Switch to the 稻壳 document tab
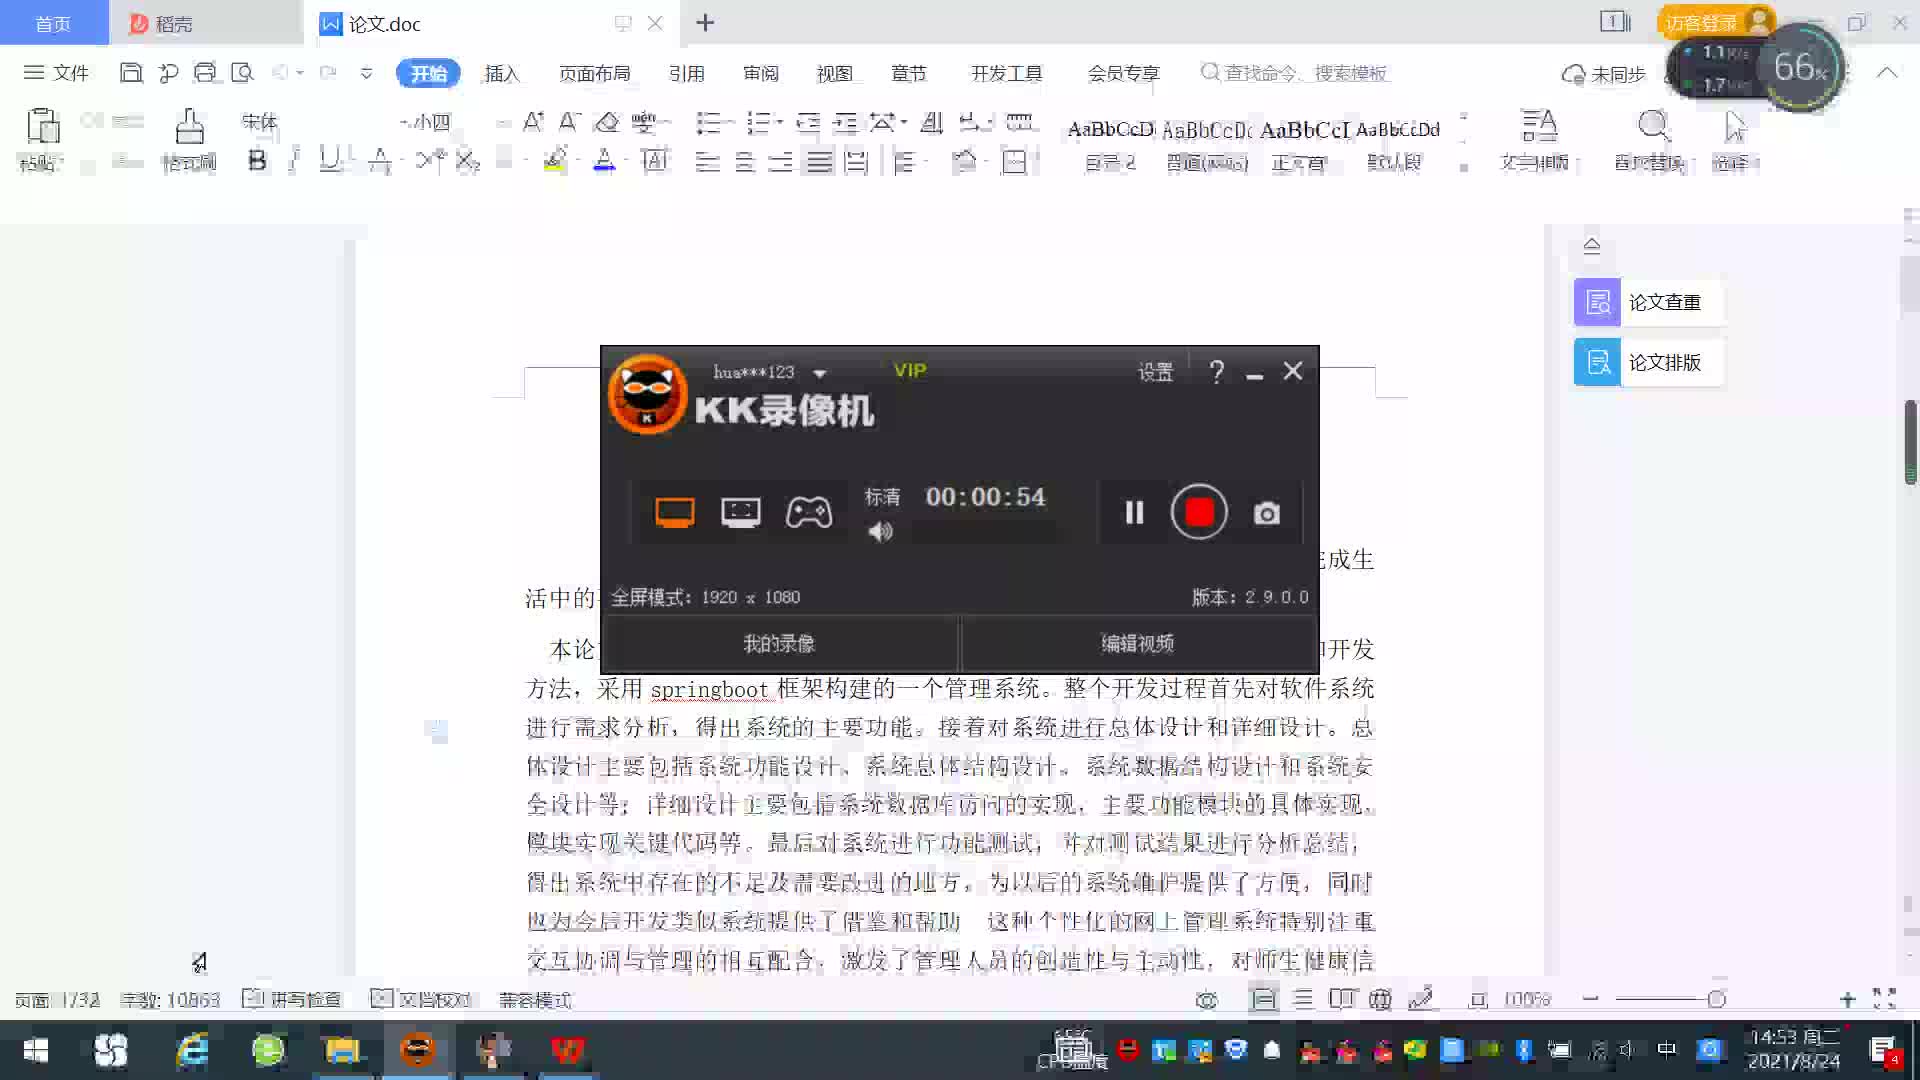The height and width of the screenshot is (1080, 1920). pos(205,23)
